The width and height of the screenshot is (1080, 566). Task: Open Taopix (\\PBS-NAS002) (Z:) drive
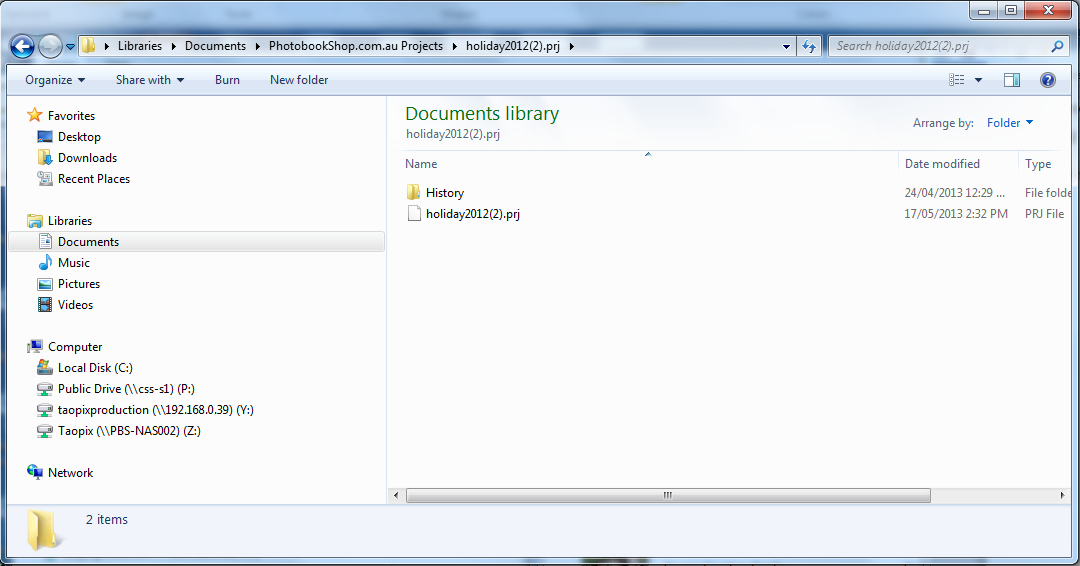(129, 431)
